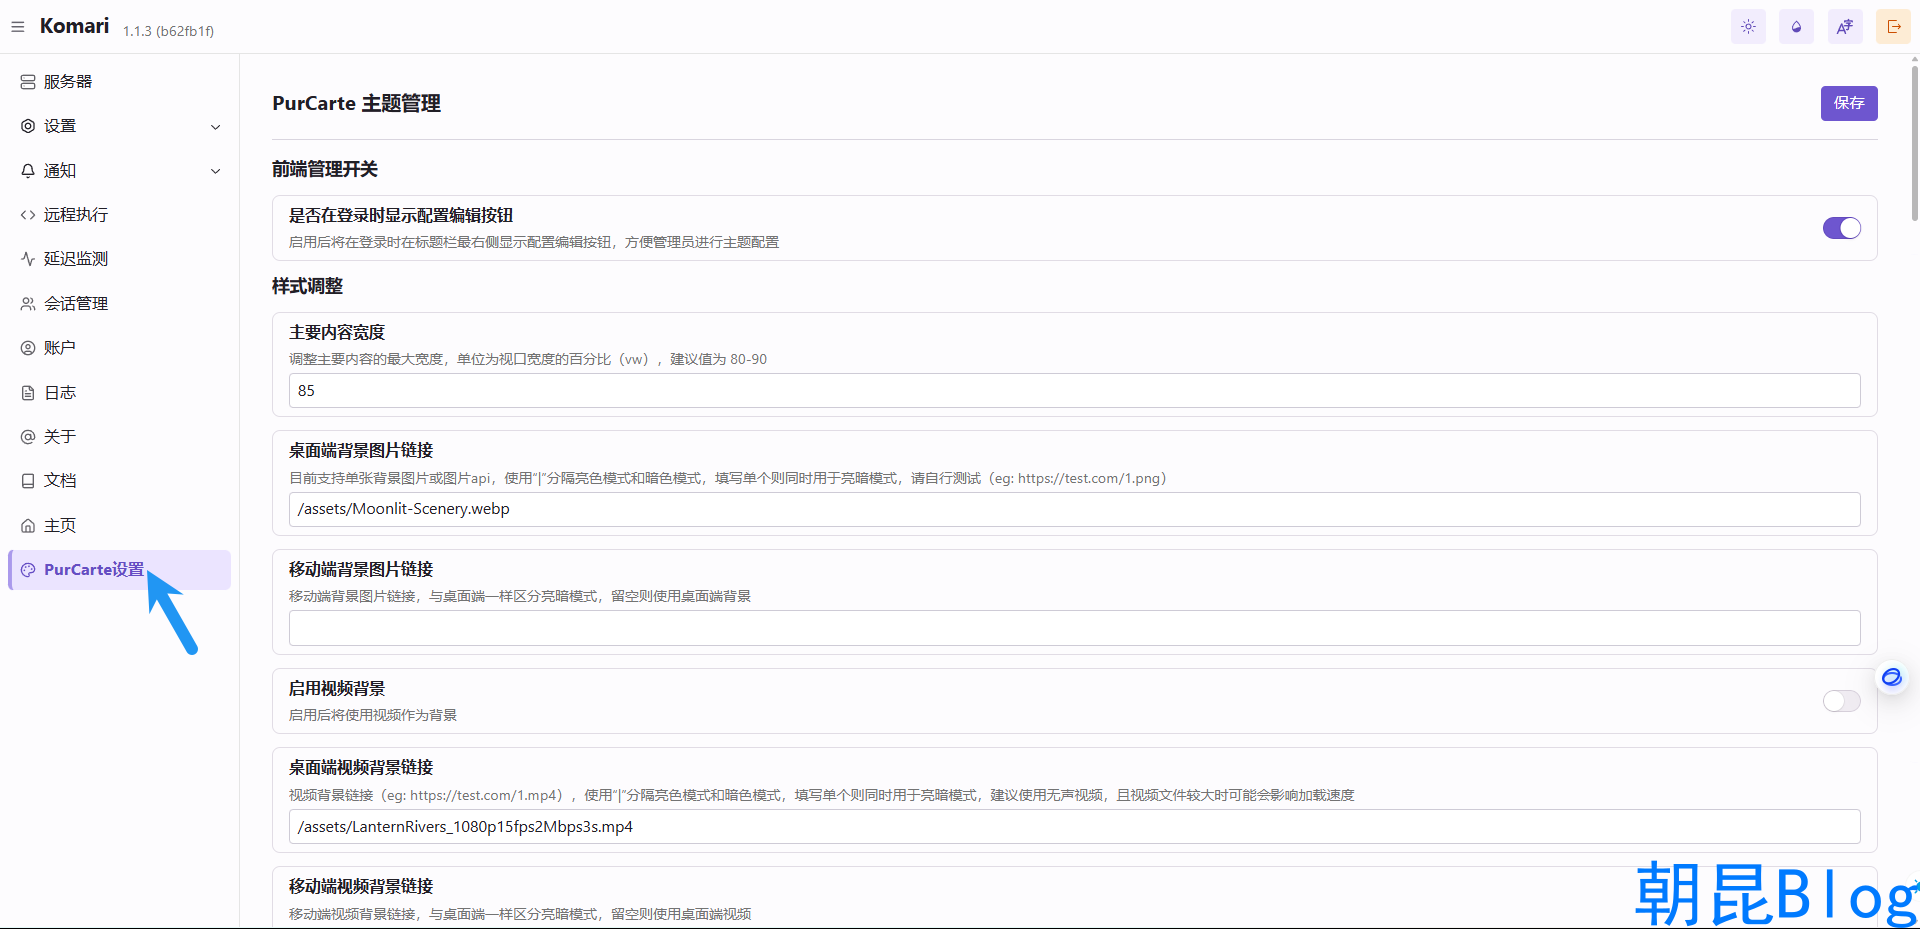Image resolution: width=1920 pixels, height=929 pixels.
Task: Open the color theme droplet icon
Action: coord(1796,27)
